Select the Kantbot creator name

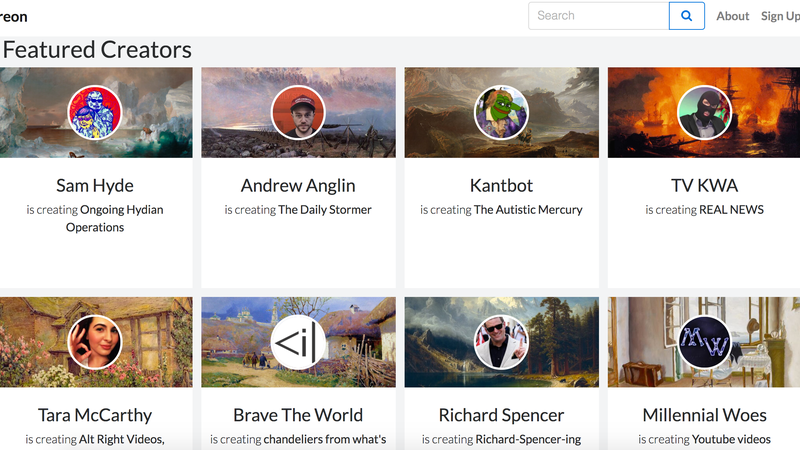(501, 186)
